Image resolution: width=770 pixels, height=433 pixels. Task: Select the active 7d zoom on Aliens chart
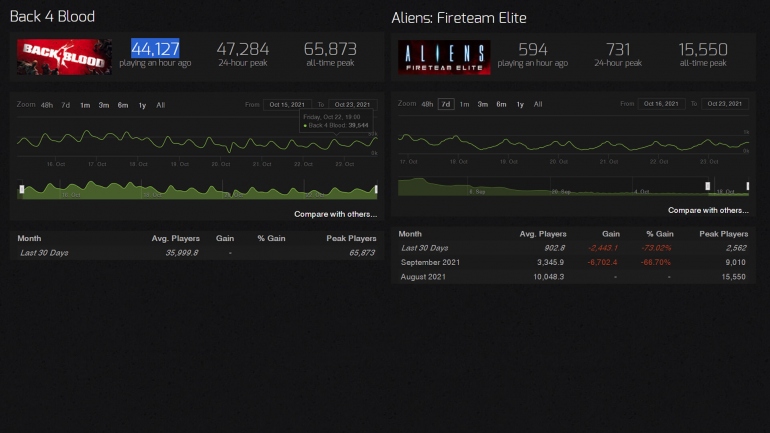coord(446,104)
